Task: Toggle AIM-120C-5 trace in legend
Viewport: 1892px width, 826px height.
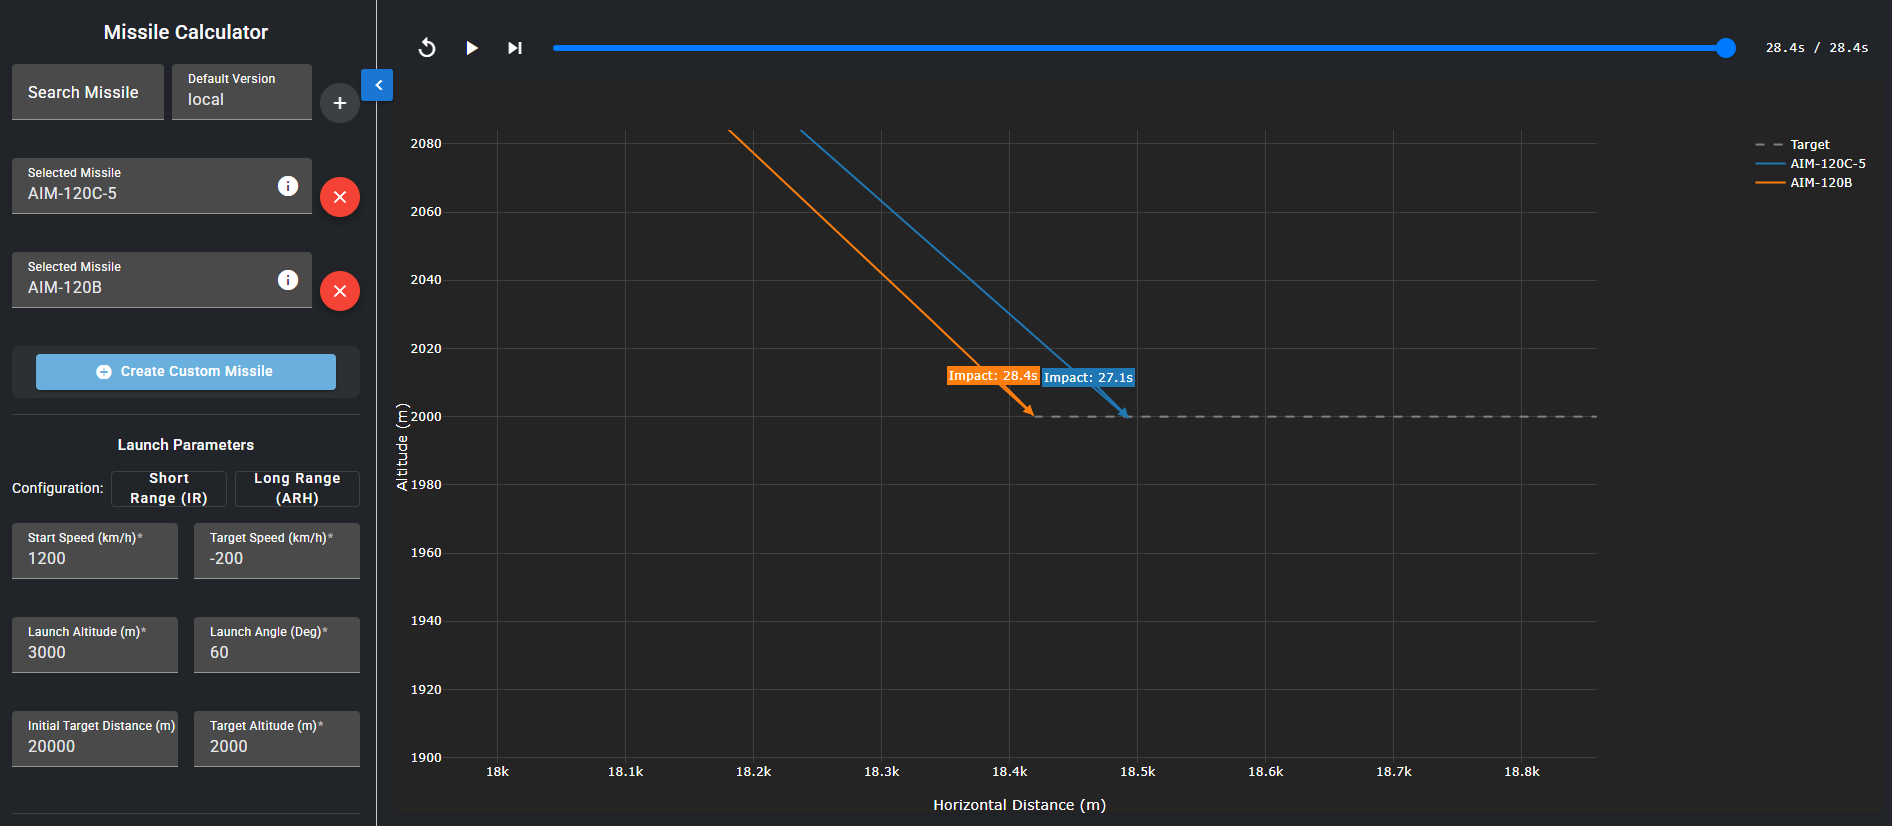Action: pyautogui.click(x=1826, y=164)
